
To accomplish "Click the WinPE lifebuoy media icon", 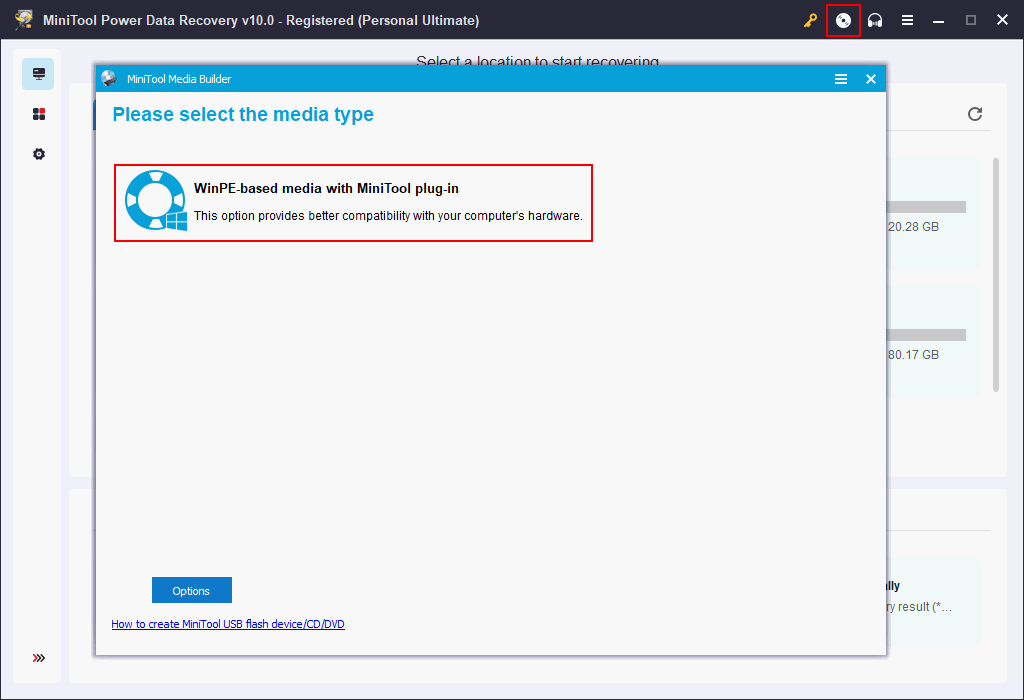I will (155, 200).
